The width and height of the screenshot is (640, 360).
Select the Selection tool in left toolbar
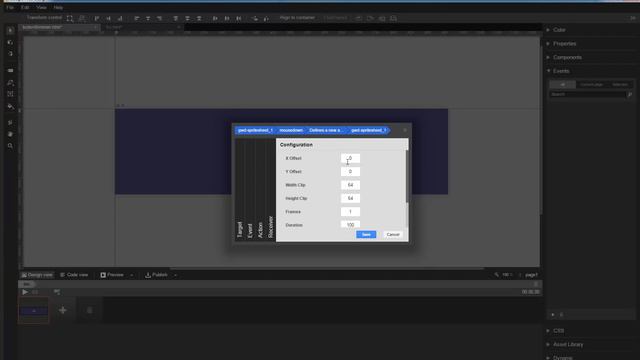click(x=11, y=30)
